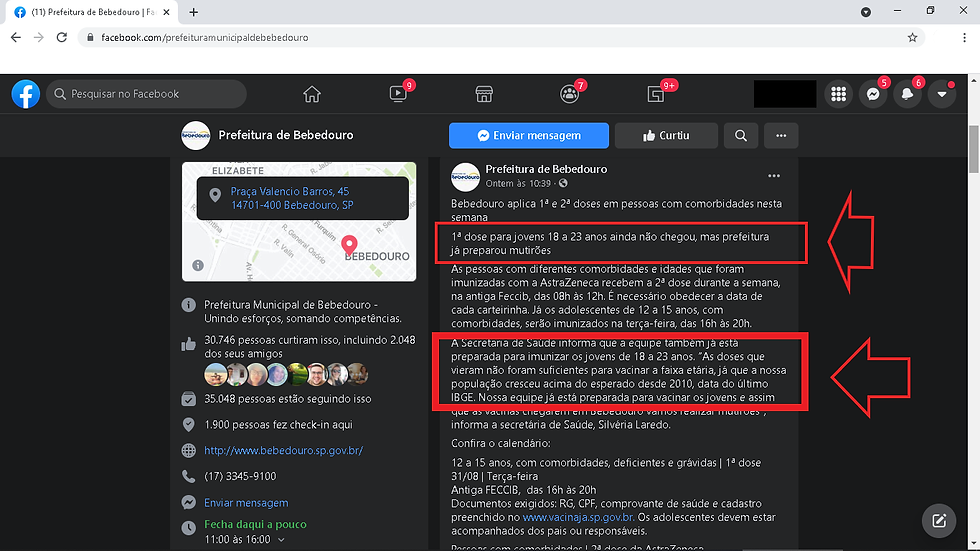Click the map info icon
The image size is (980, 551).
pyautogui.click(x=198, y=266)
